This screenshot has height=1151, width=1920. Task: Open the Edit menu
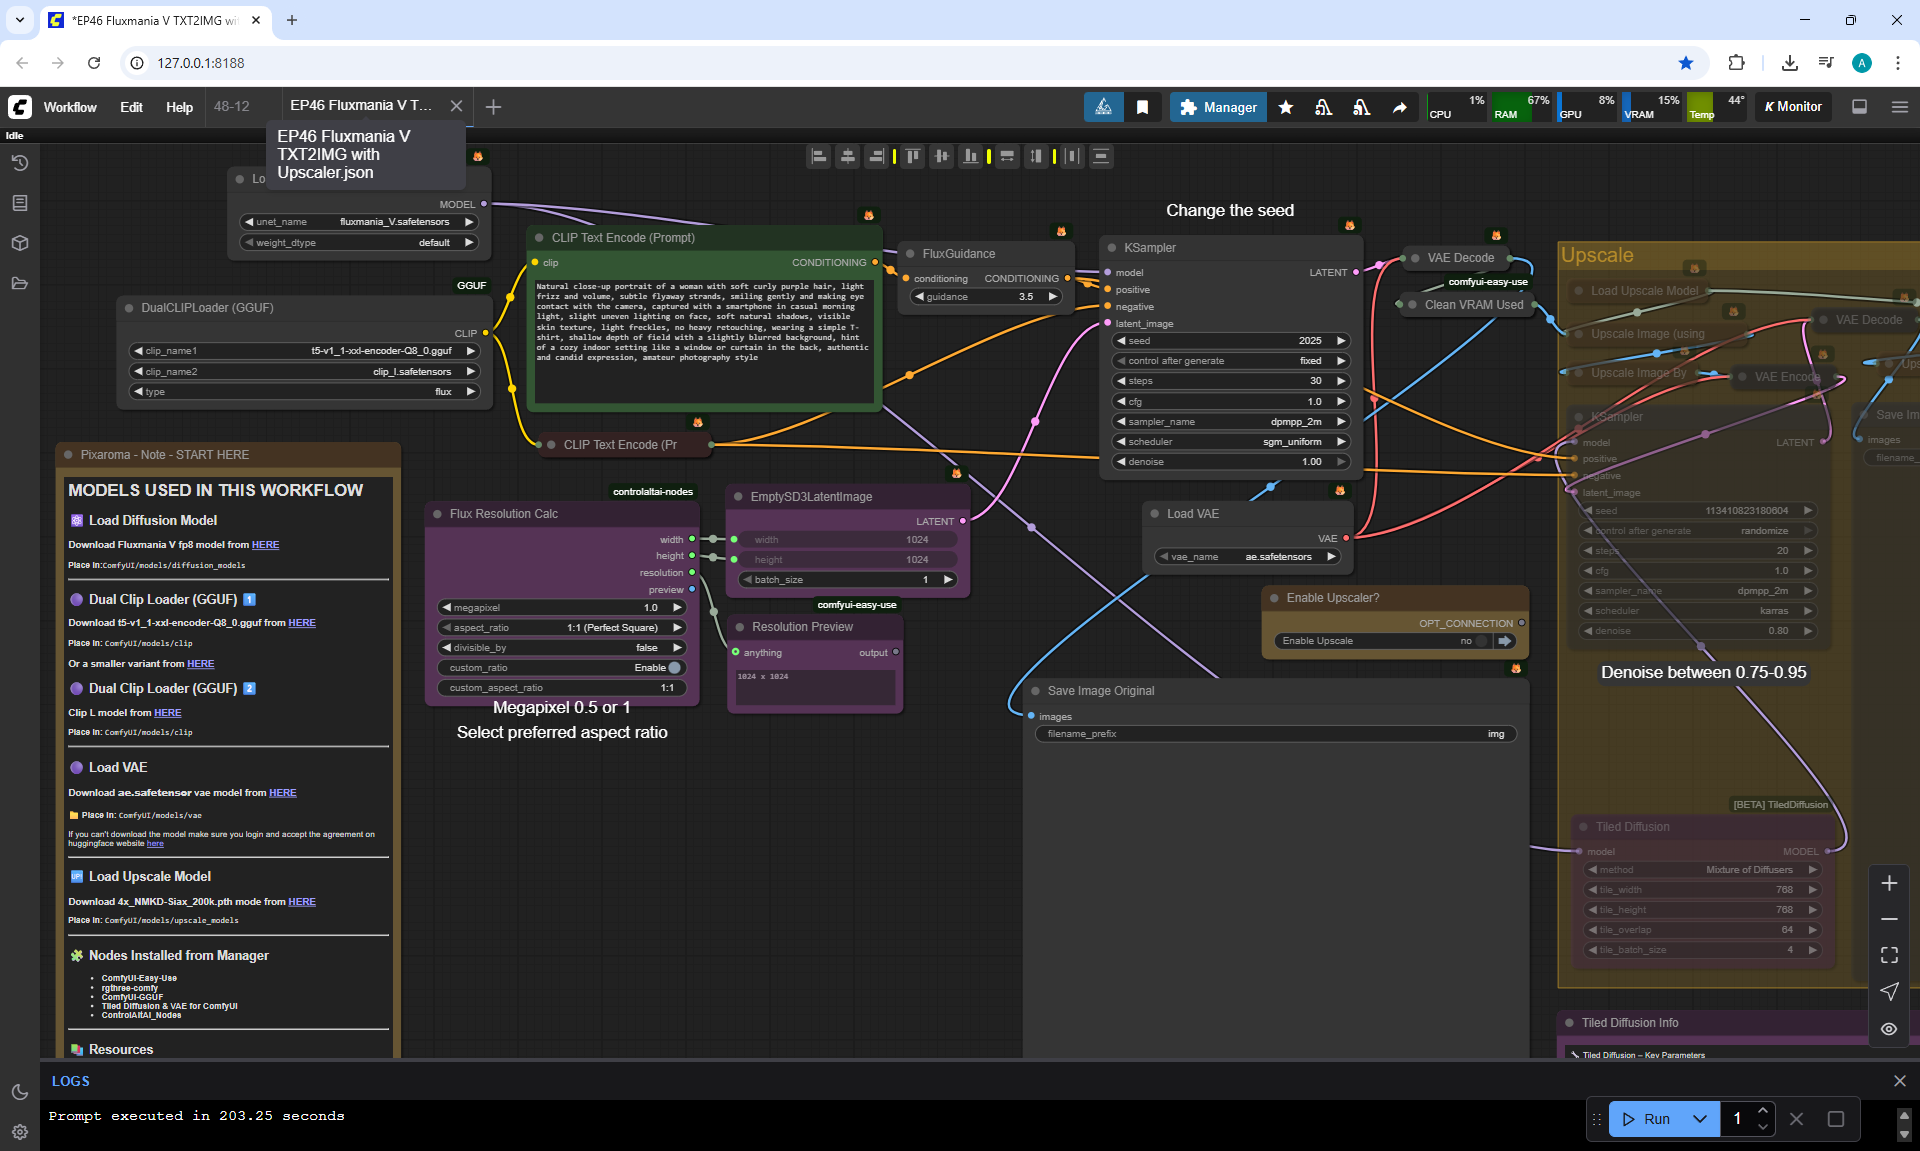point(131,107)
